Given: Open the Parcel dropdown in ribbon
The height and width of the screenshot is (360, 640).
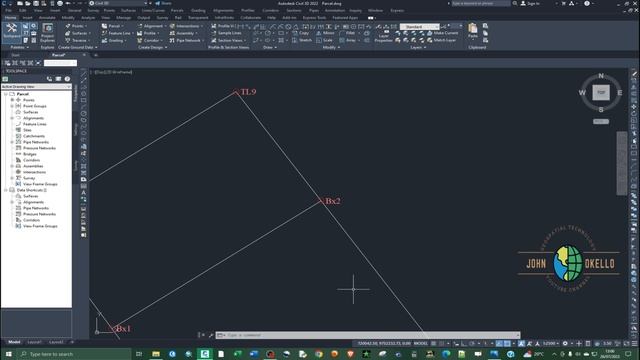Looking at the screenshot, I should pos(113,26).
